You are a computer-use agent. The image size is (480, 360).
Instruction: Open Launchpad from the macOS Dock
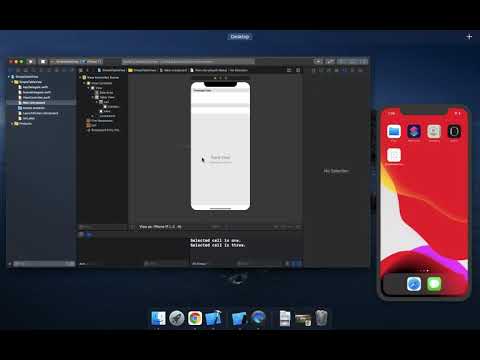pyautogui.click(x=177, y=318)
